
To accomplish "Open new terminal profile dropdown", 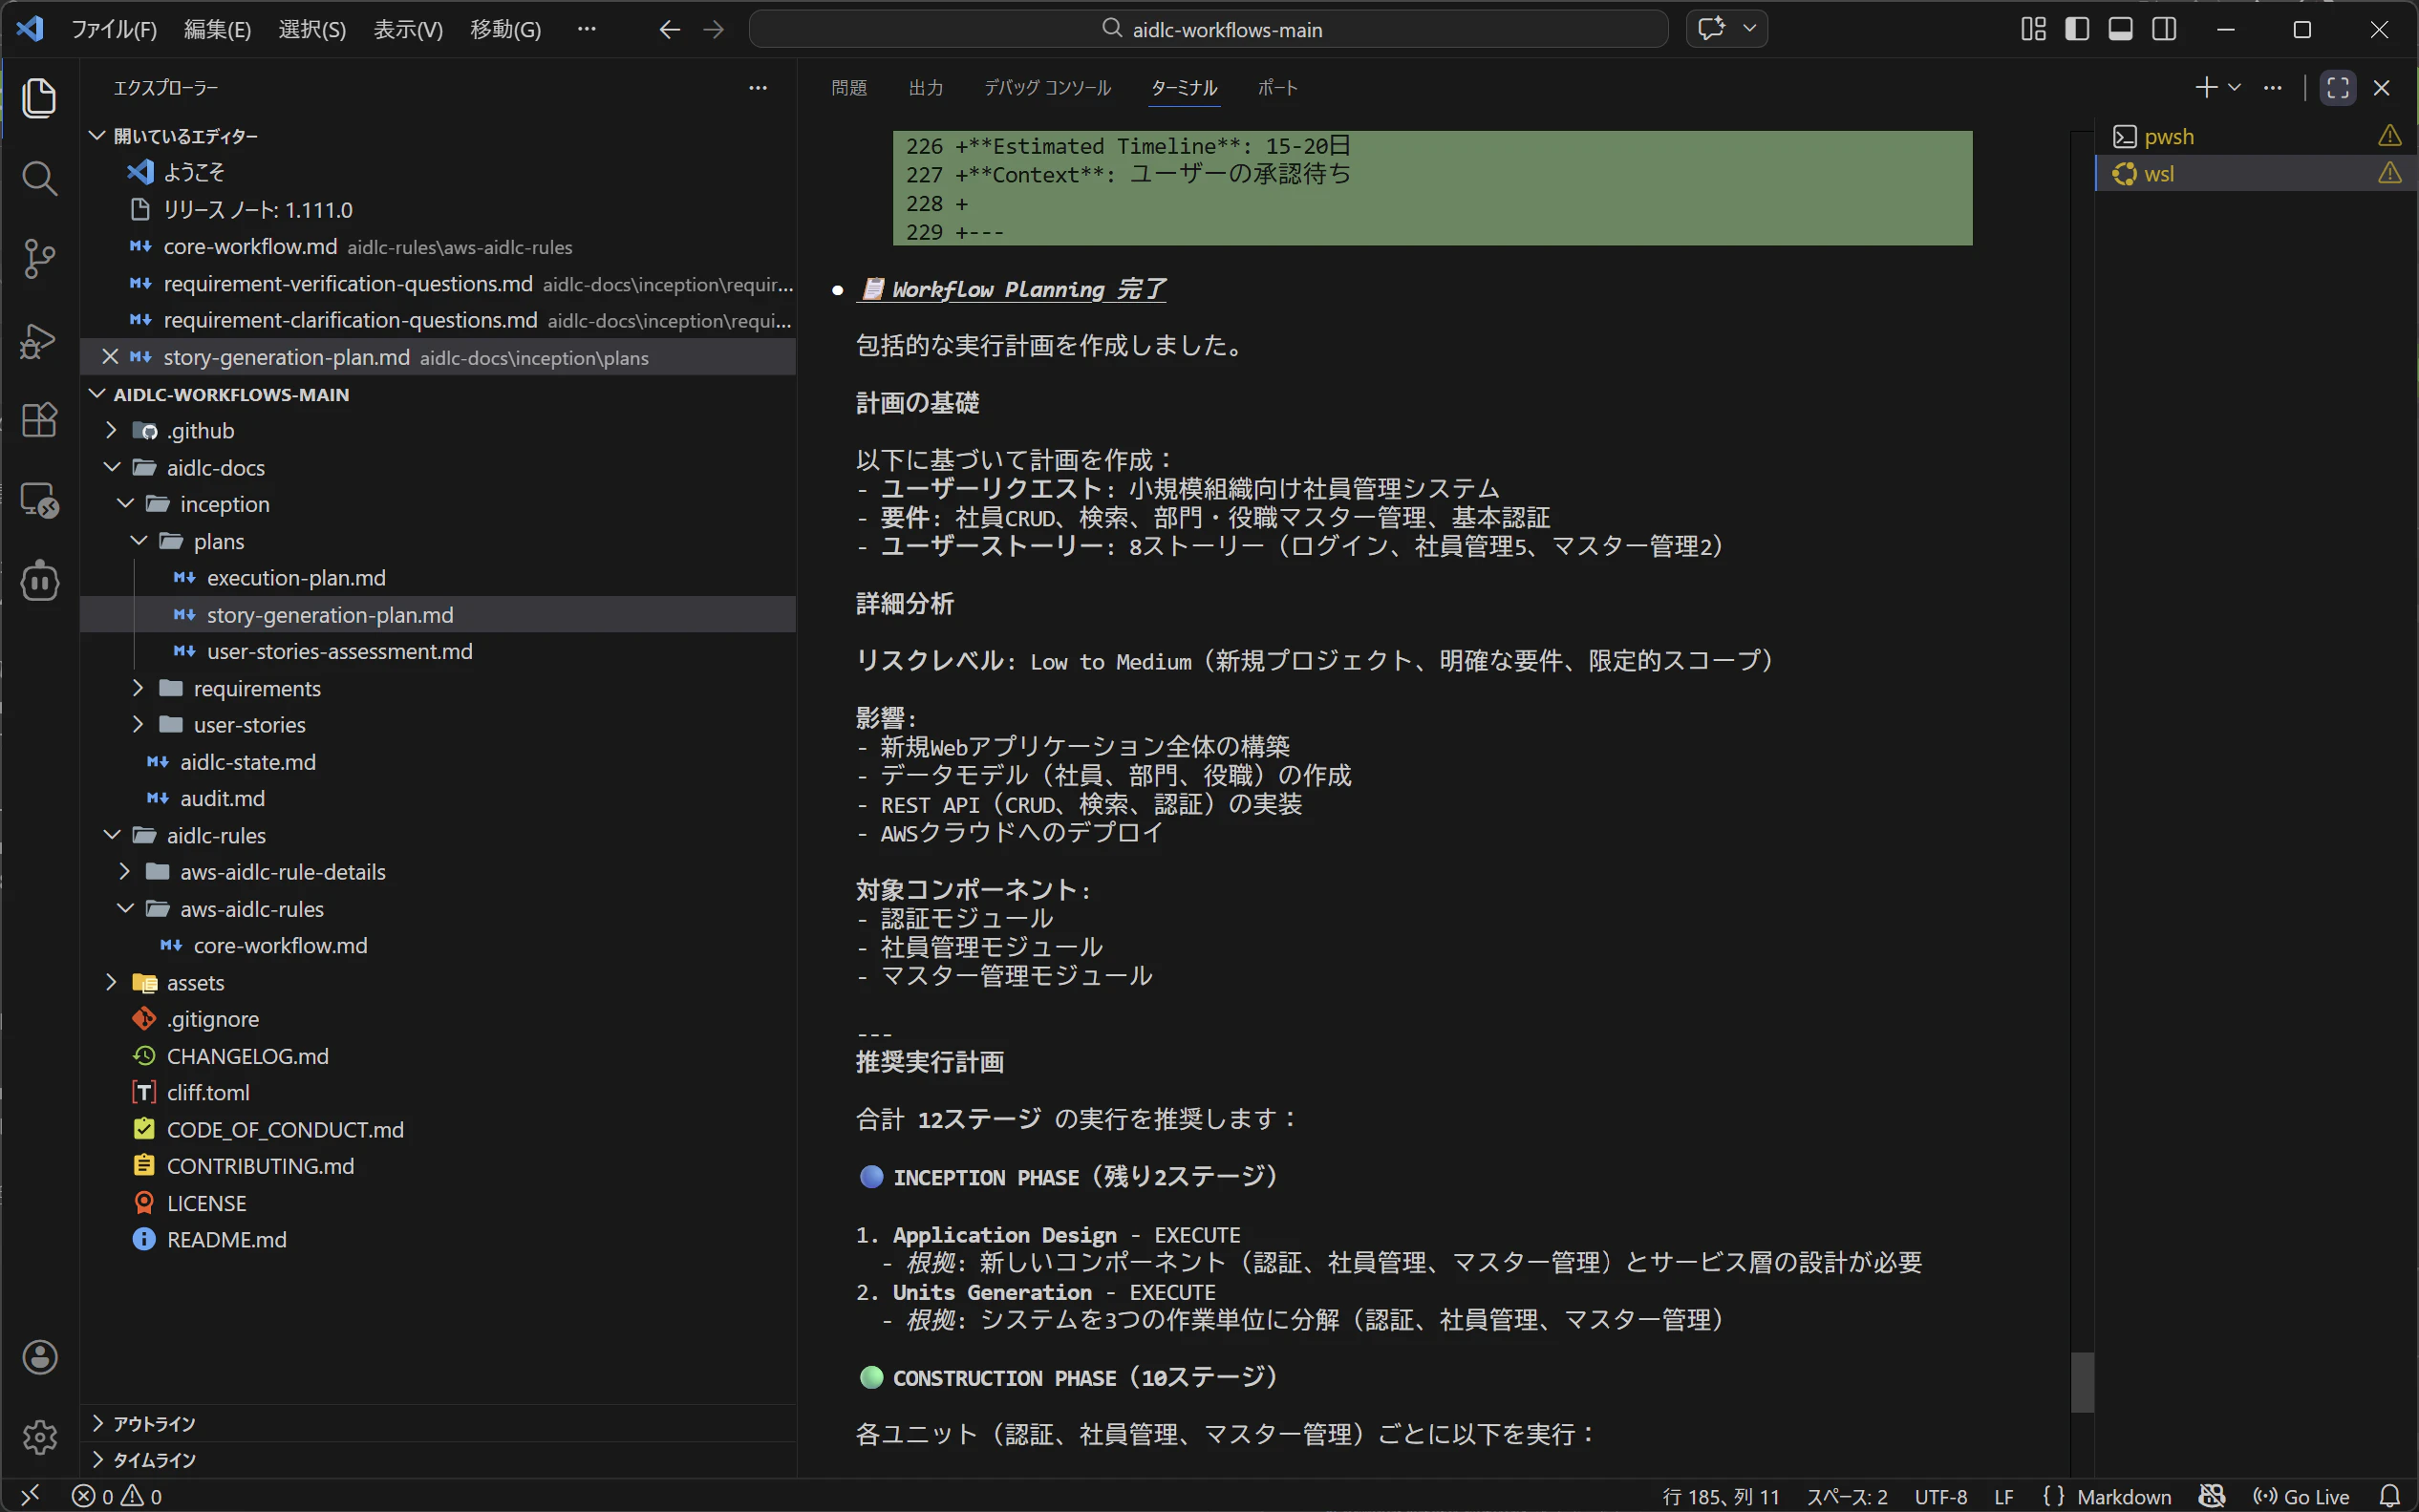I will (2233, 88).
